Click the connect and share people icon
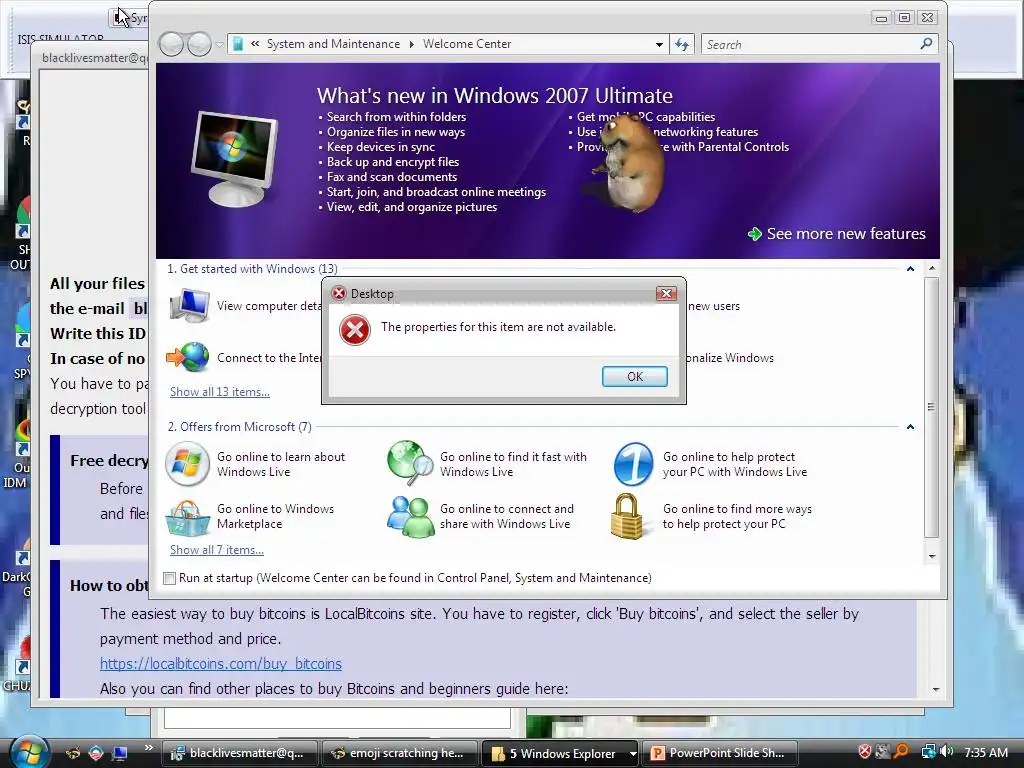 tap(410, 517)
